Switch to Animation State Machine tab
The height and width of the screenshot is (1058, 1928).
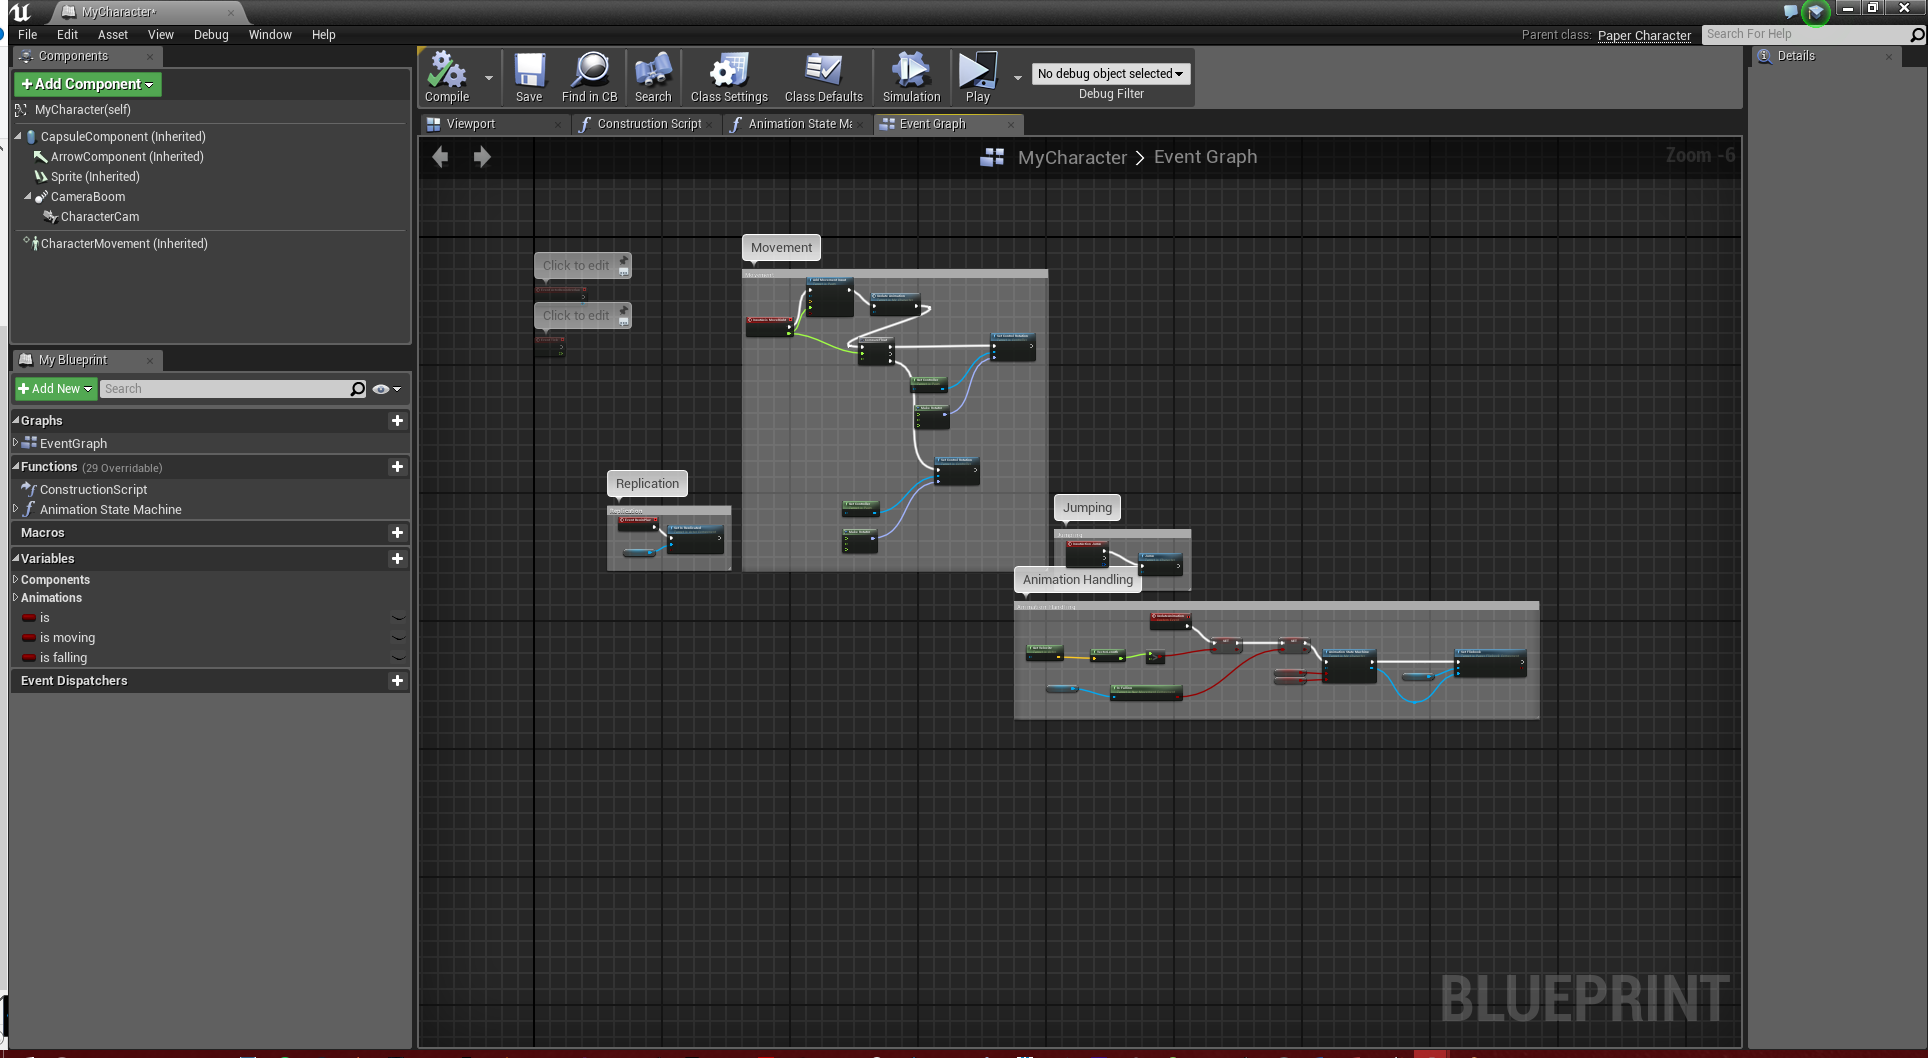point(798,124)
